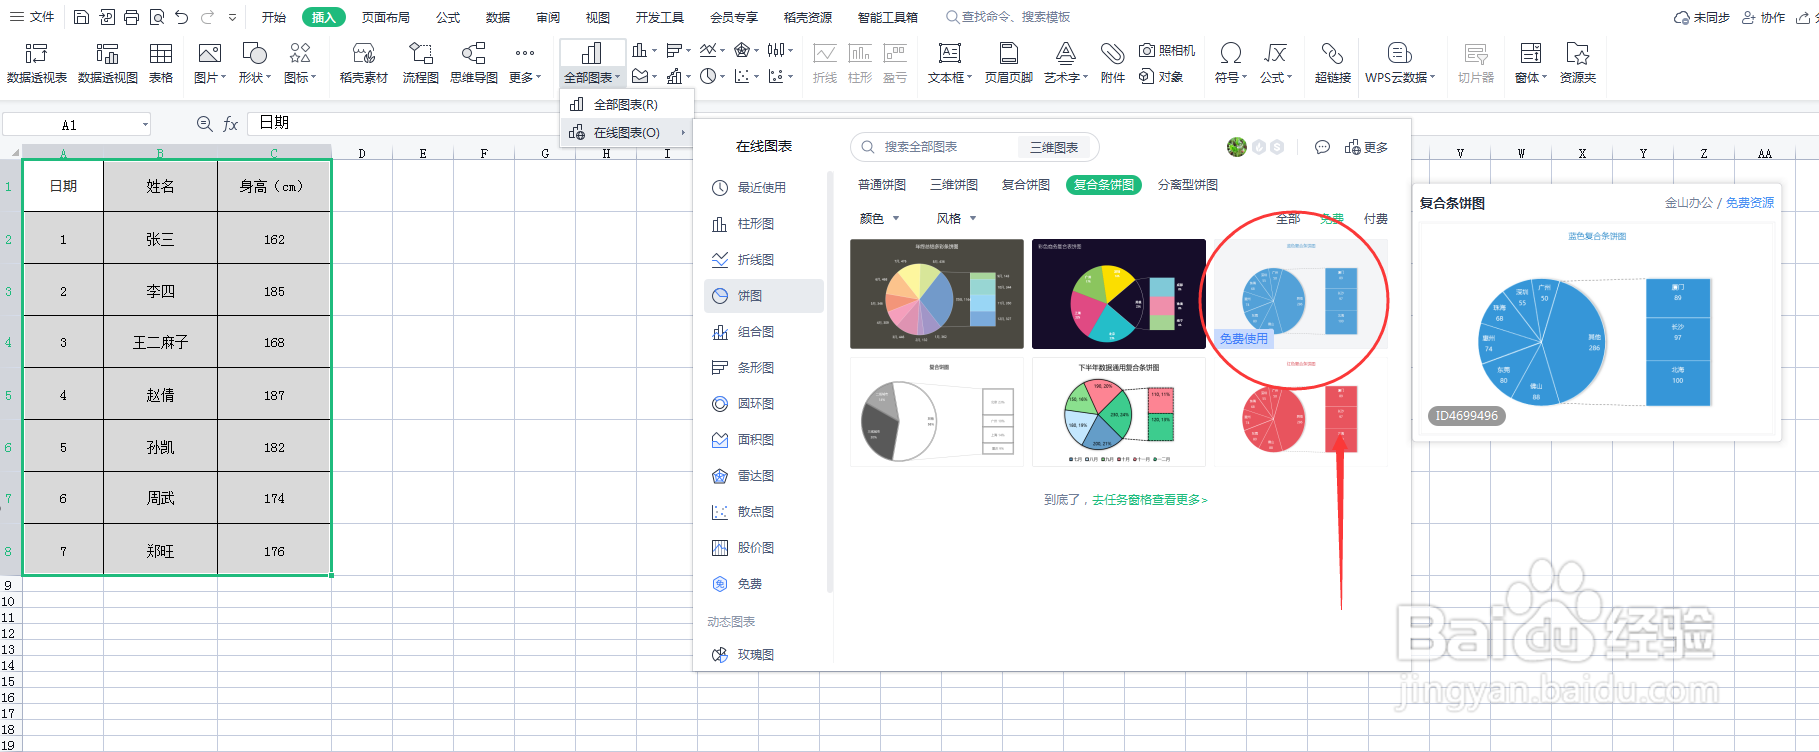The width and height of the screenshot is (1819, 752).
Task: Filter charts by 免费 free
Action: [x=1332, y=218]
